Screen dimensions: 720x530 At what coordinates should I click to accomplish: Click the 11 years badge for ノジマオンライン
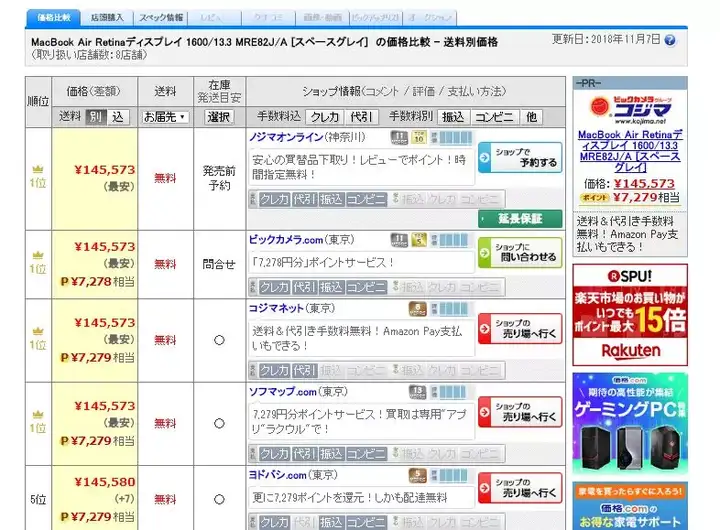click(399, 137)
